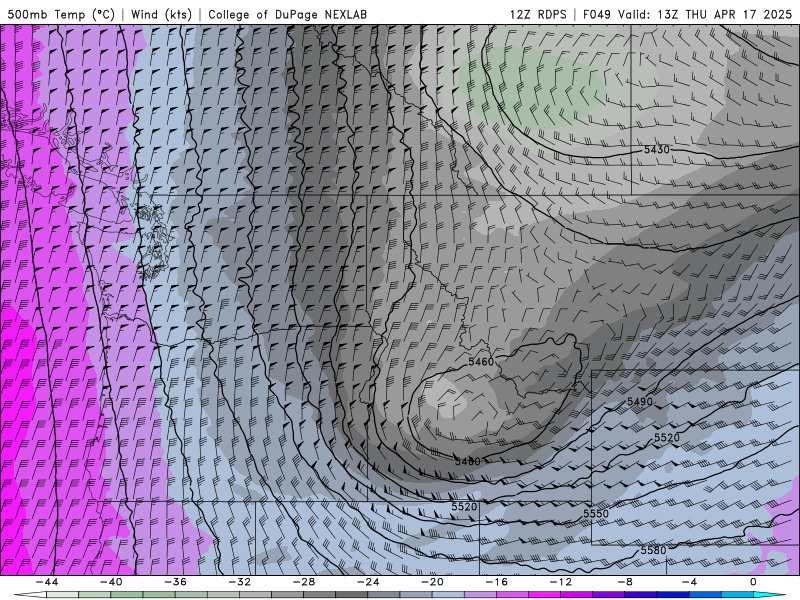Image resolution: width=800 pixels, height=600 pixels.
Task: Click the -20 colorbar scale label
Action: (x=433, y=582)
